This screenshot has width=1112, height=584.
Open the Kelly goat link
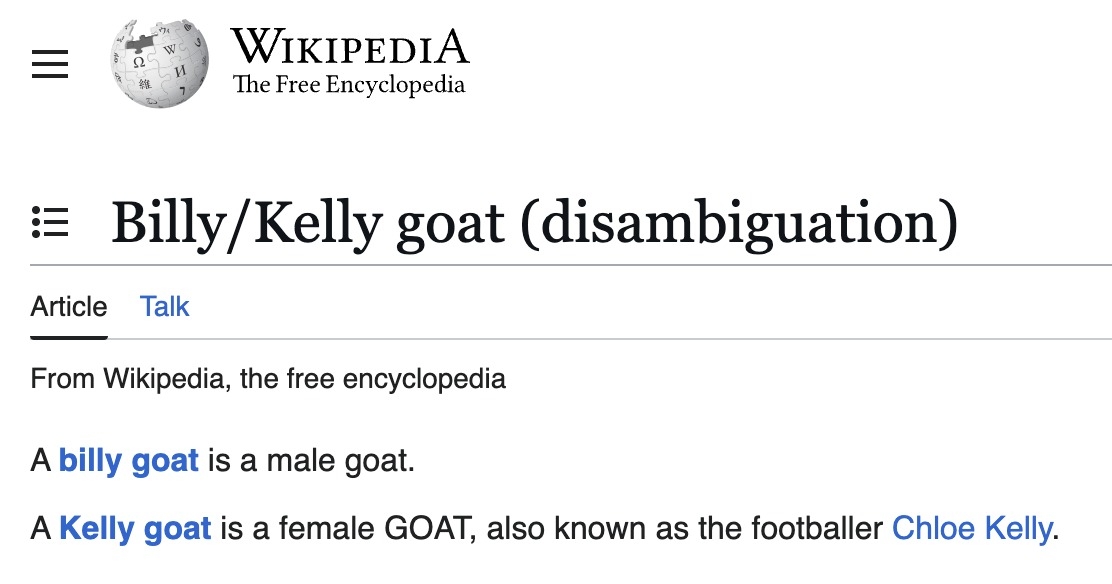tap(135, 527)
